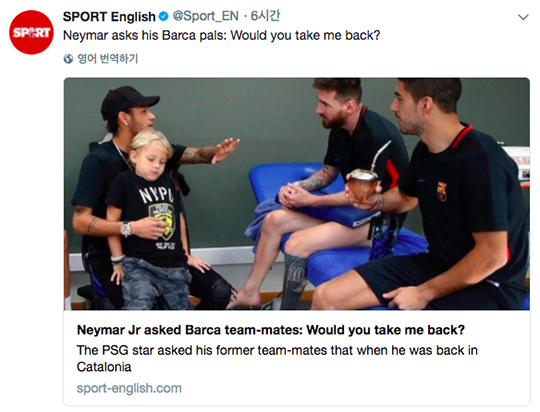The width and height of the screenshot is (540, 412).
Task: Click the Barcelona crest on the black shirt
Action: coord(442,192)
